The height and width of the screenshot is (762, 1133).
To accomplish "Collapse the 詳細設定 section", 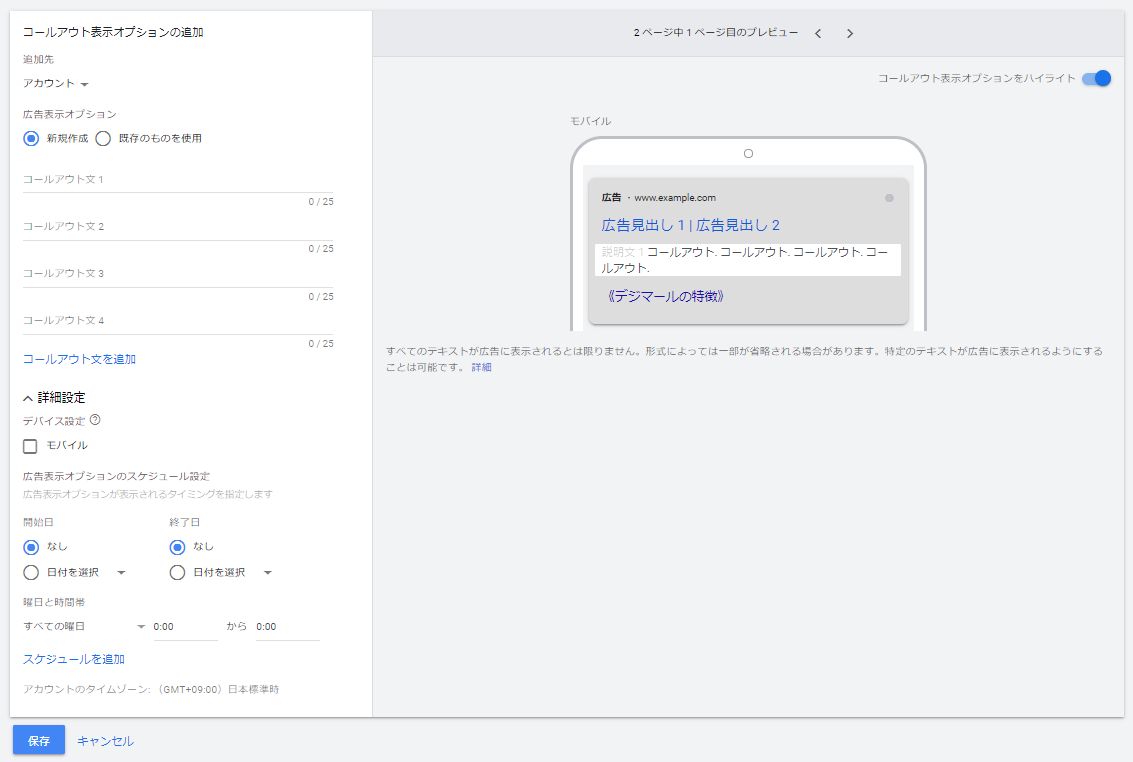I will [54, 397].
